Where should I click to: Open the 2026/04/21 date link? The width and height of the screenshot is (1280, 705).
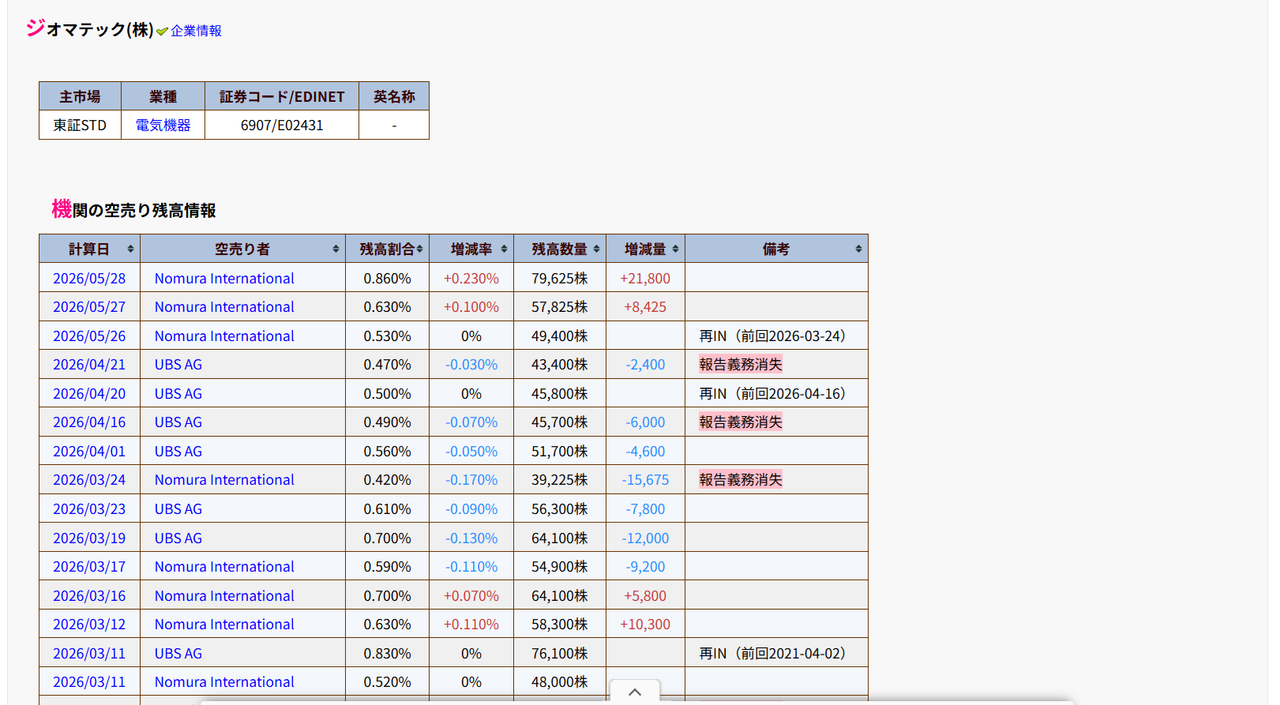(89, 365)
